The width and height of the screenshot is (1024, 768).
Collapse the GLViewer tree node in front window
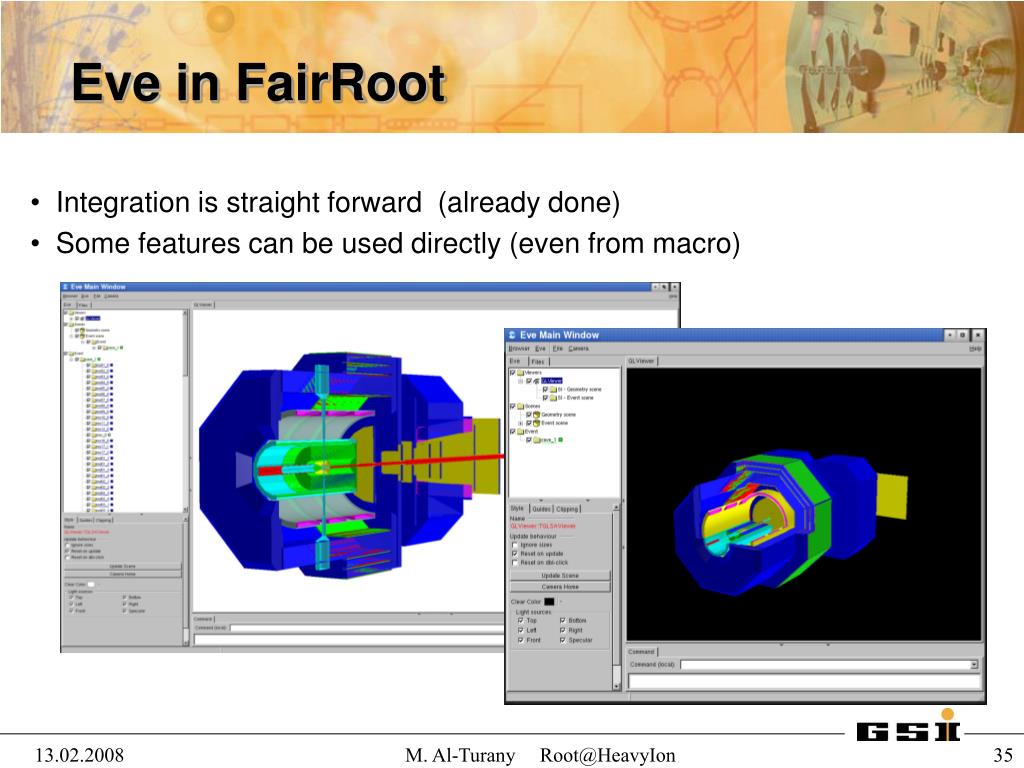click(520, 381)
